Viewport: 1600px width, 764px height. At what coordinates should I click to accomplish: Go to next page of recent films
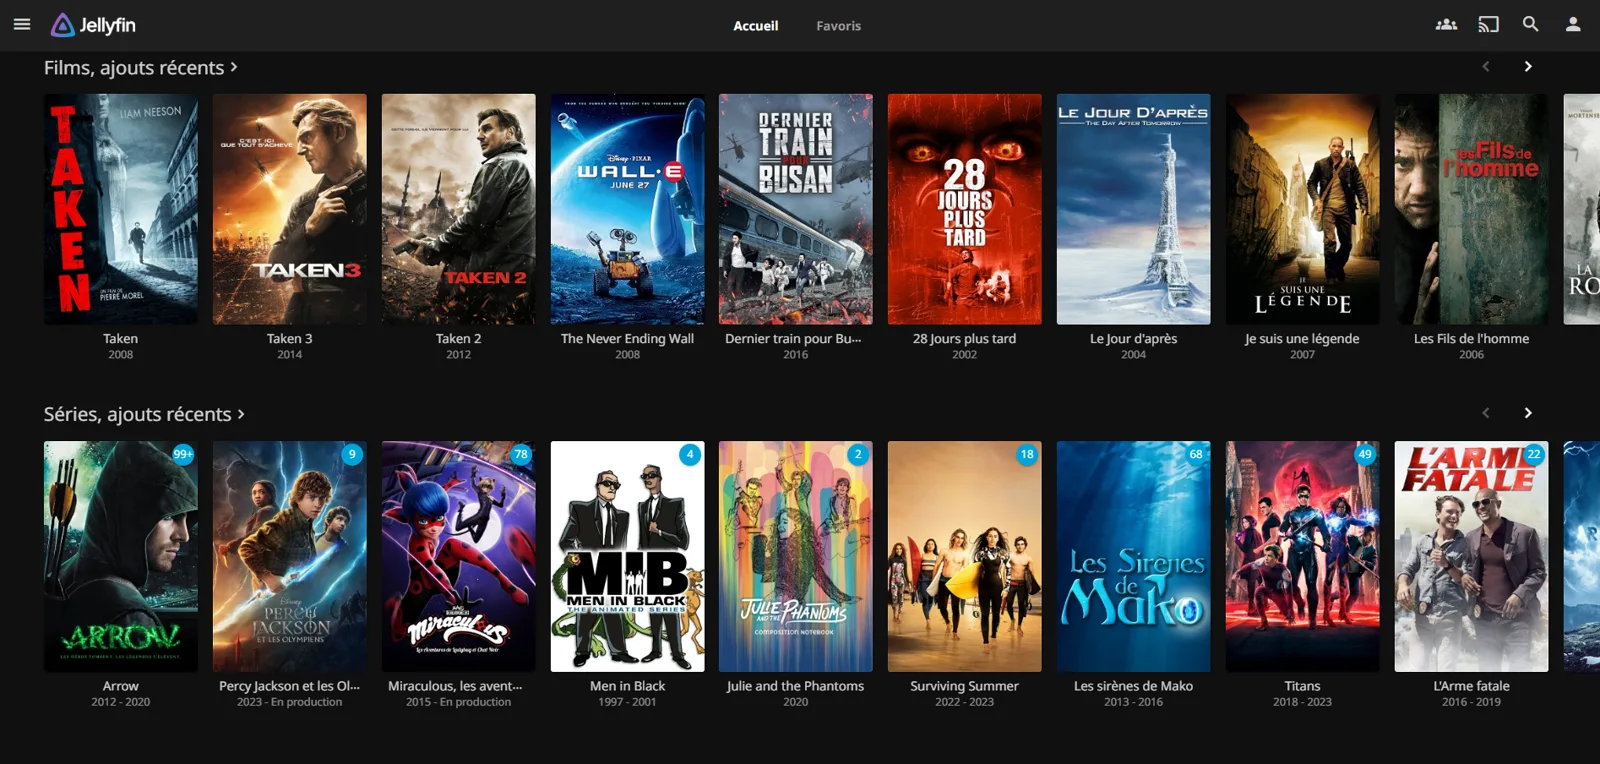1528,66
